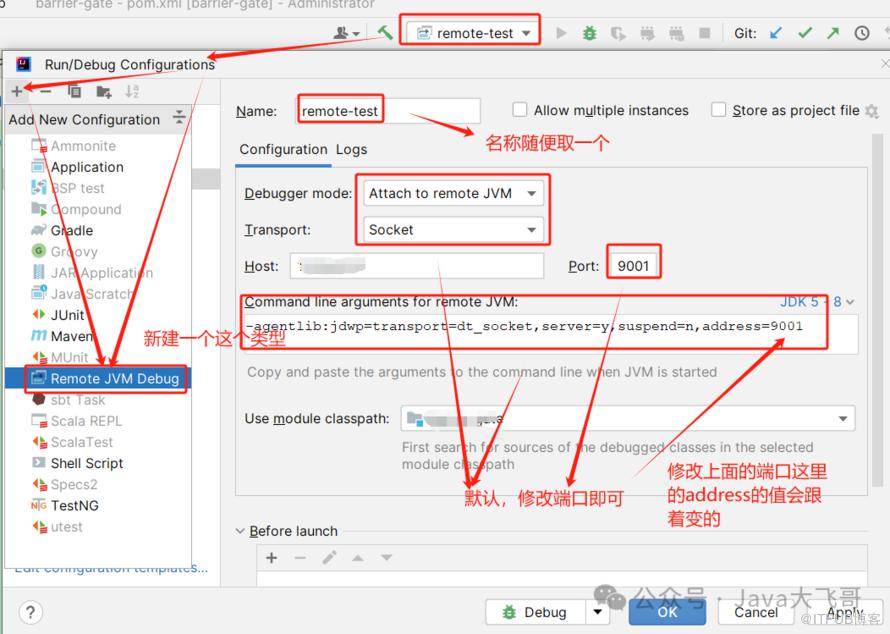Toggle Allow multiple instances checkbox
The height and width of the screenshot is (634, 890).
click(x=519, y=110)
